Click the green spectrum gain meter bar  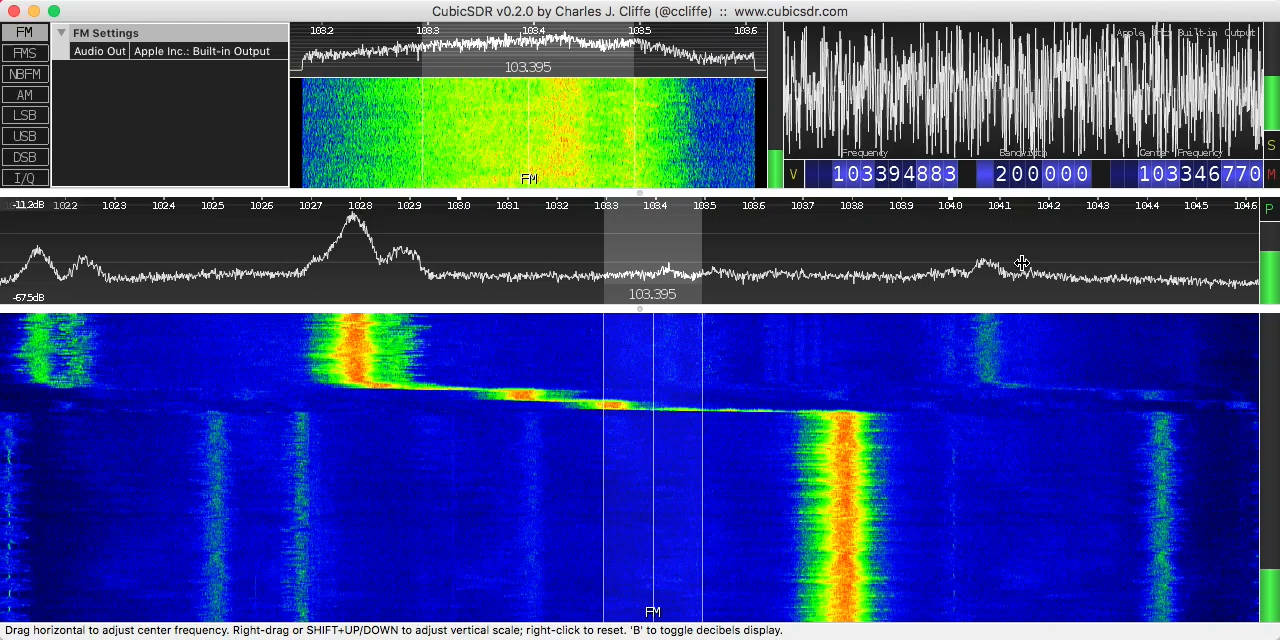coord(1270,275)
